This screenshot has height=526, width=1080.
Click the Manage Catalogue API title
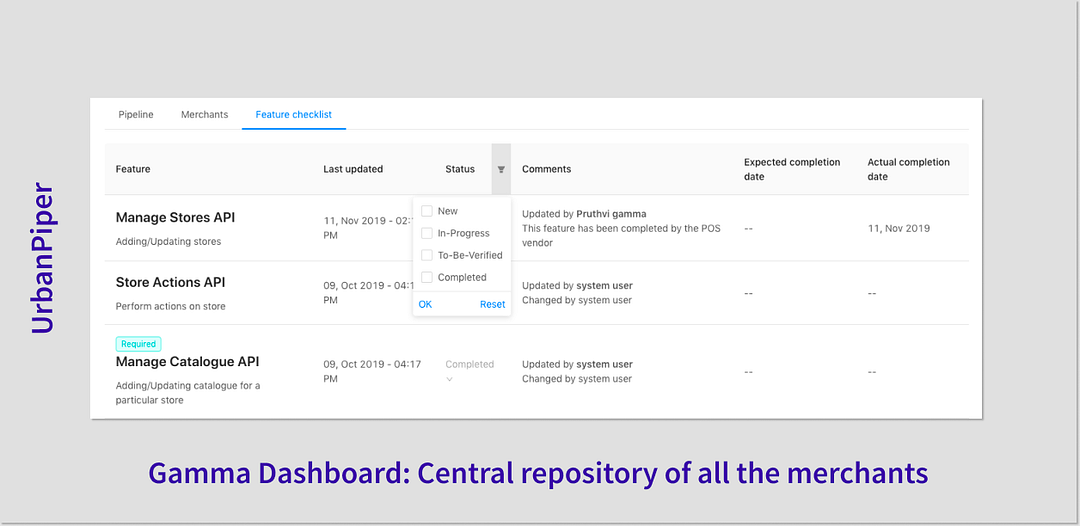click(x=187, y=361)
